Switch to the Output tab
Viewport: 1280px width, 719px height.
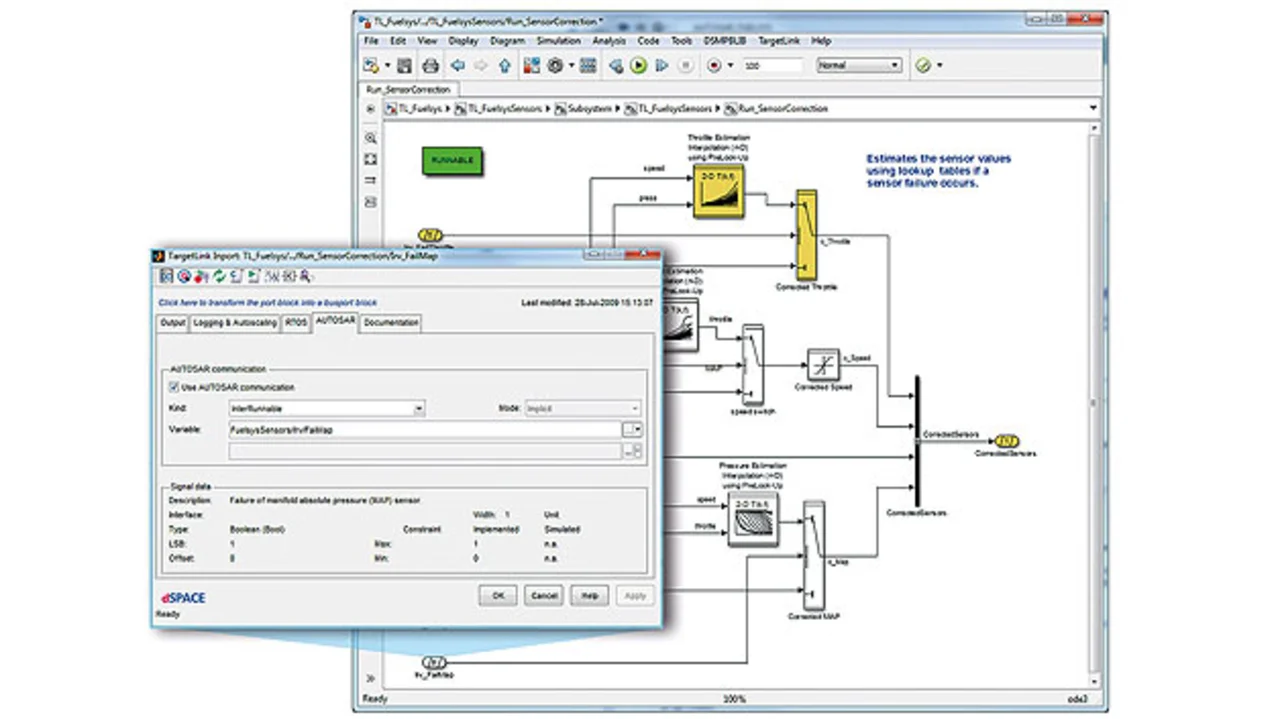coord(173,323)
